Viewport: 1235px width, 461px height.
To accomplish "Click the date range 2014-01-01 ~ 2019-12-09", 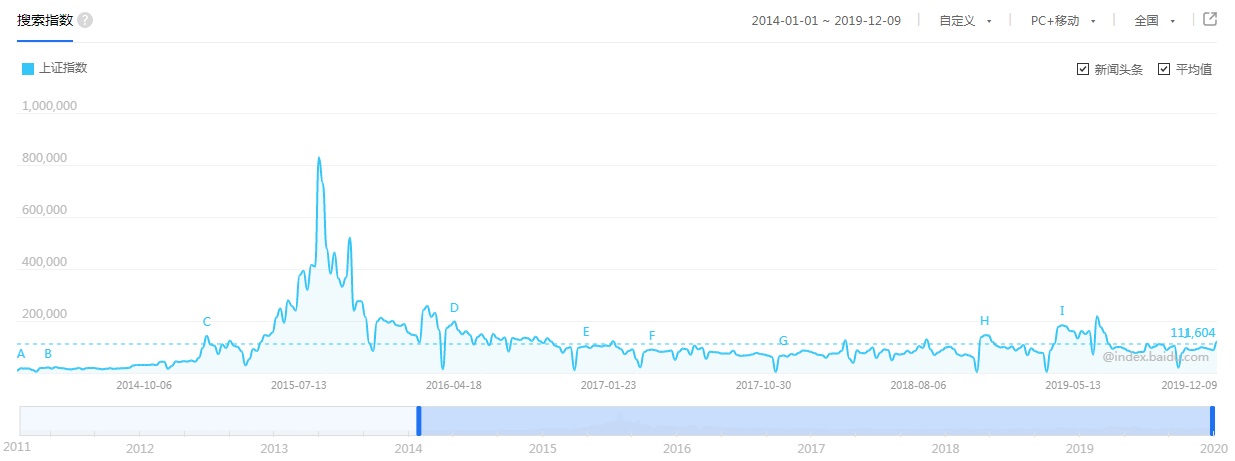I will click(826, 21).
